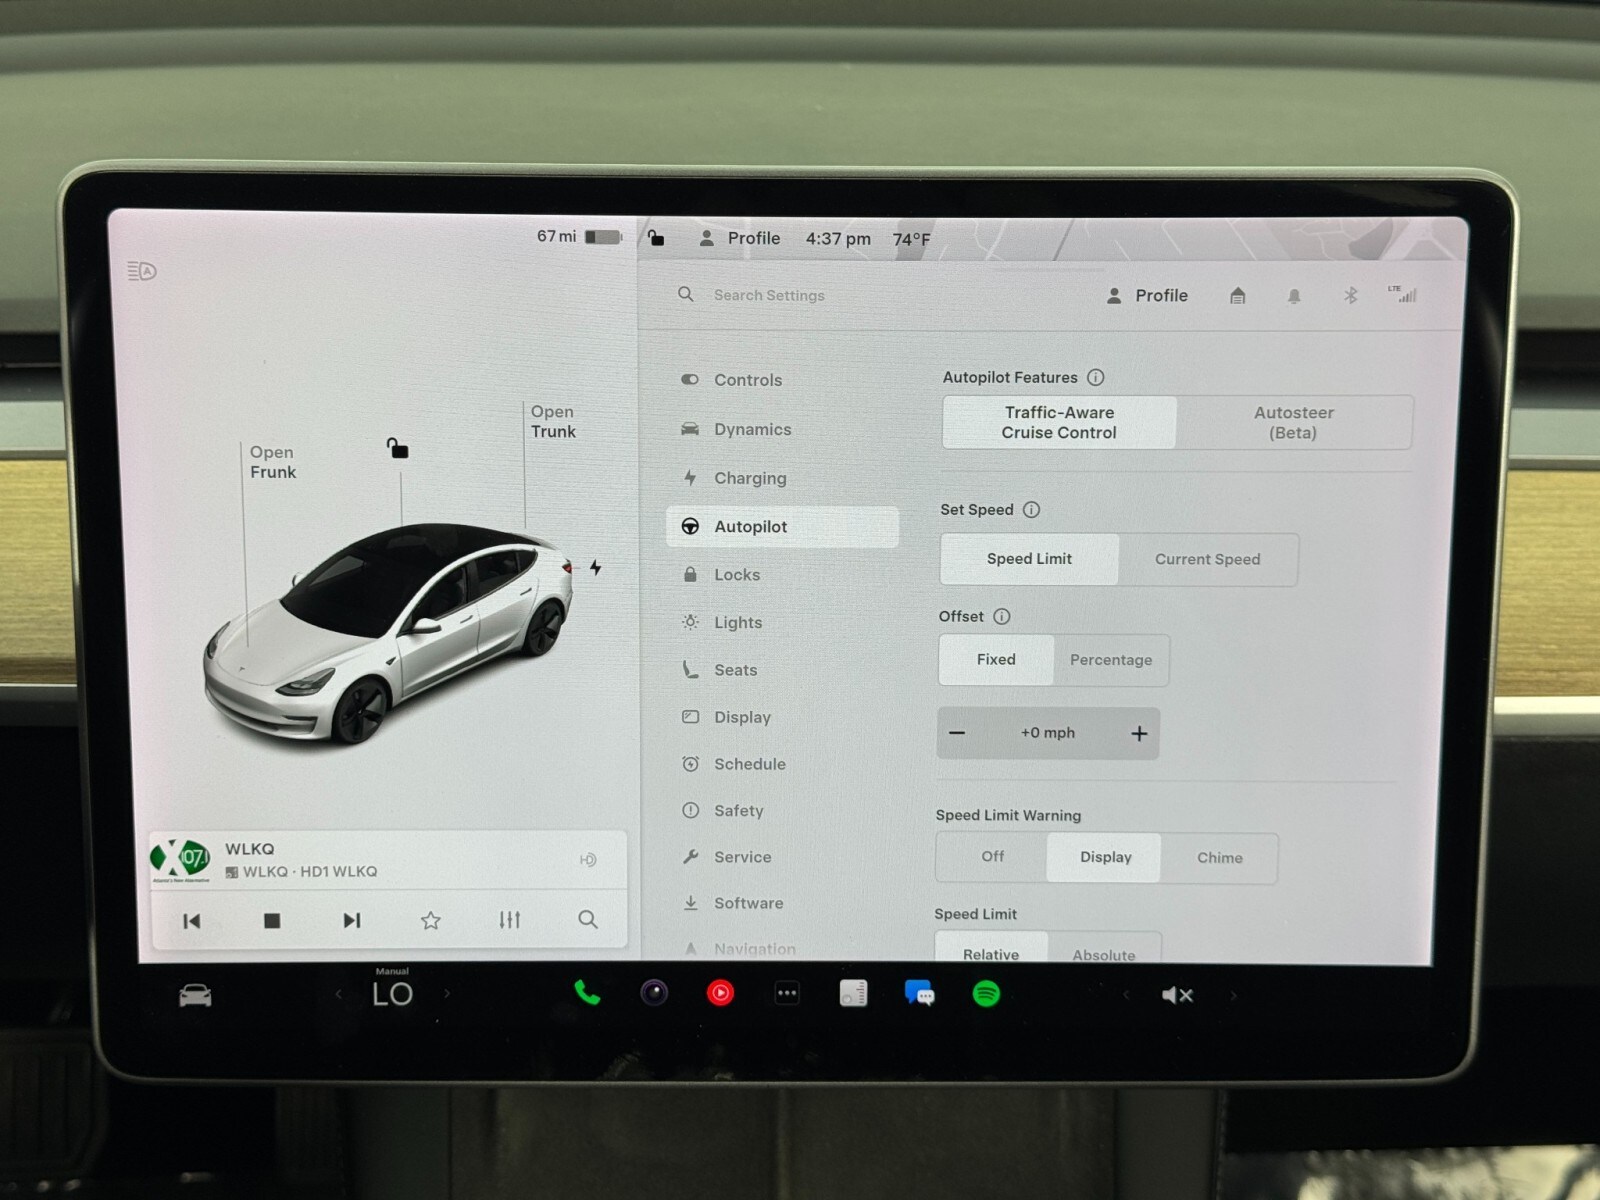Screen dimensions: 1600x1200
Task: Enable Autosteer (Beta) option
Action: coord(1293,423)
